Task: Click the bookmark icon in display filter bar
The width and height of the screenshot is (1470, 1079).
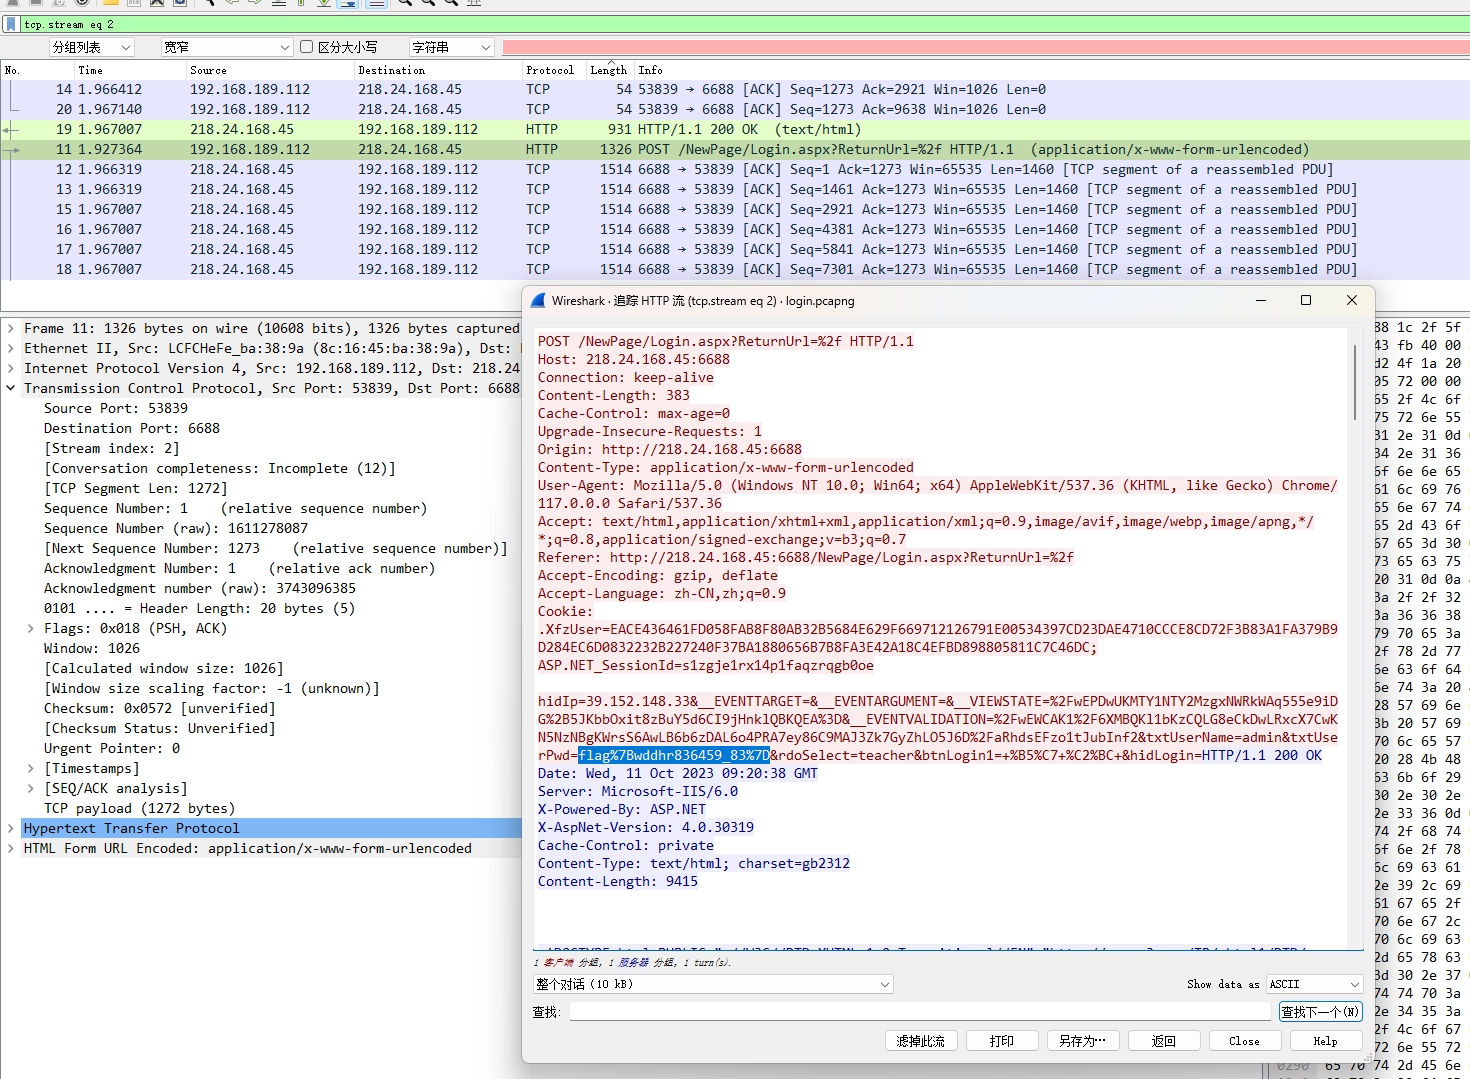Action: 11,24
